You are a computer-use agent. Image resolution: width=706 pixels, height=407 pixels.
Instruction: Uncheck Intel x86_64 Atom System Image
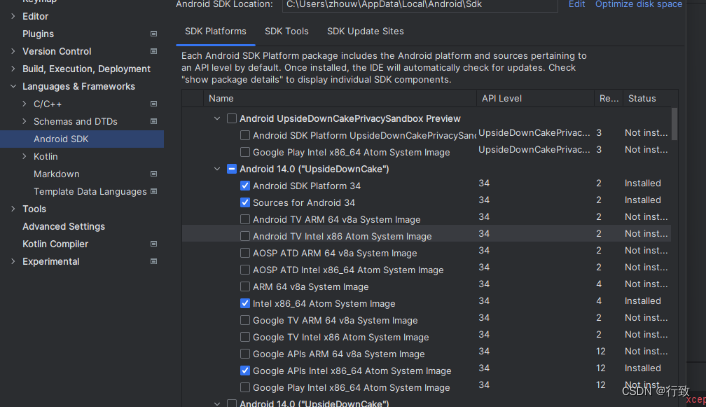pyautogui.click(x=245, y=303)
